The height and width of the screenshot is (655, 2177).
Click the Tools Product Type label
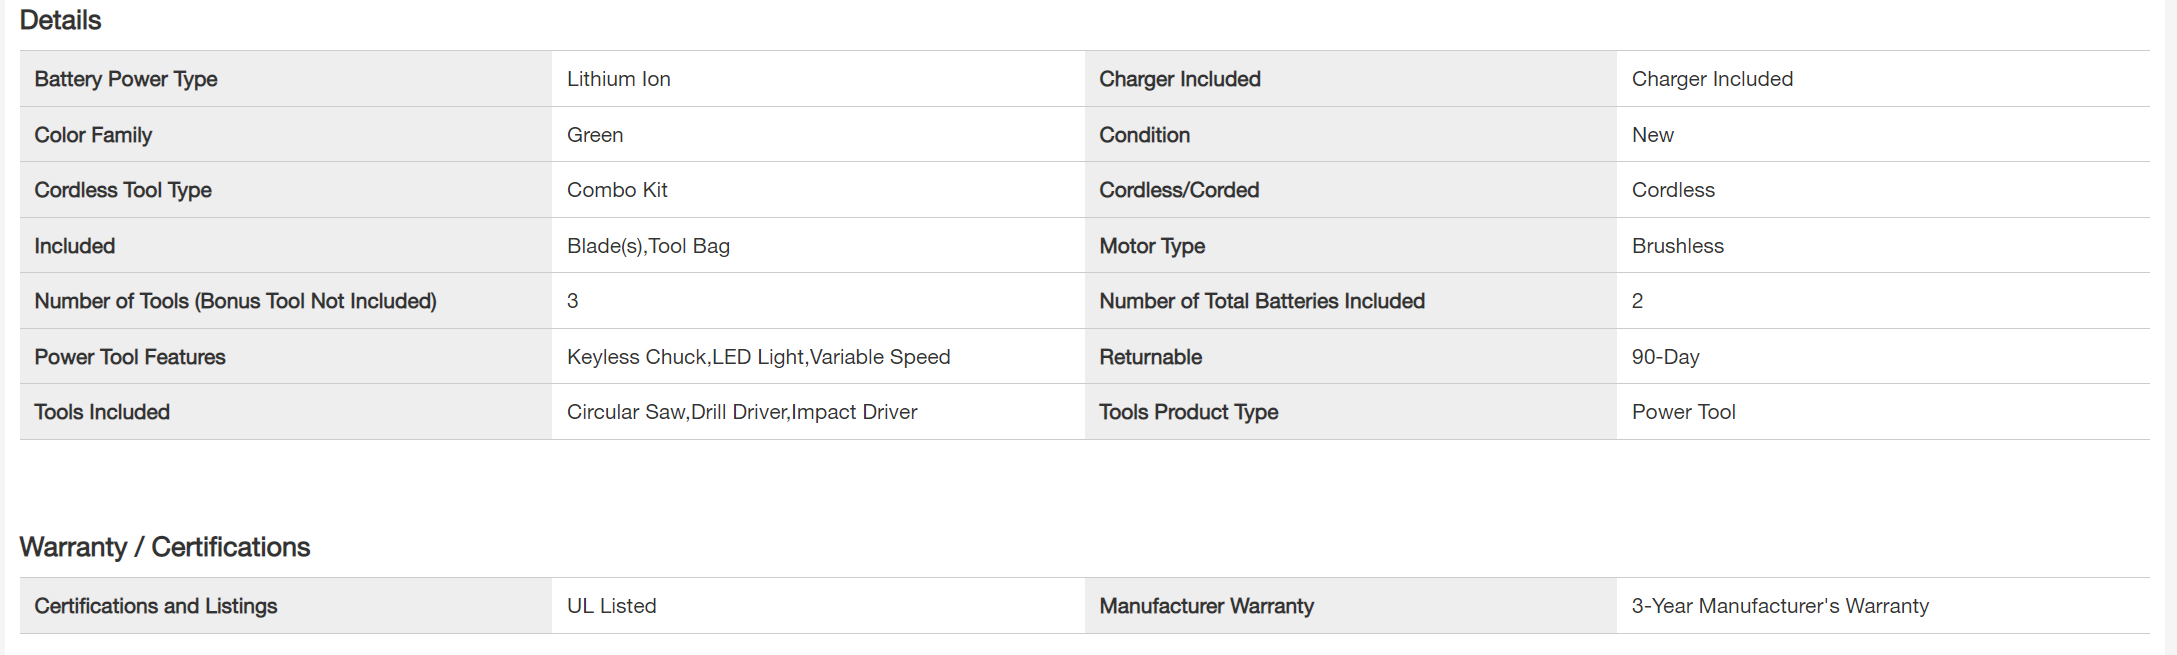(1188, 412)
